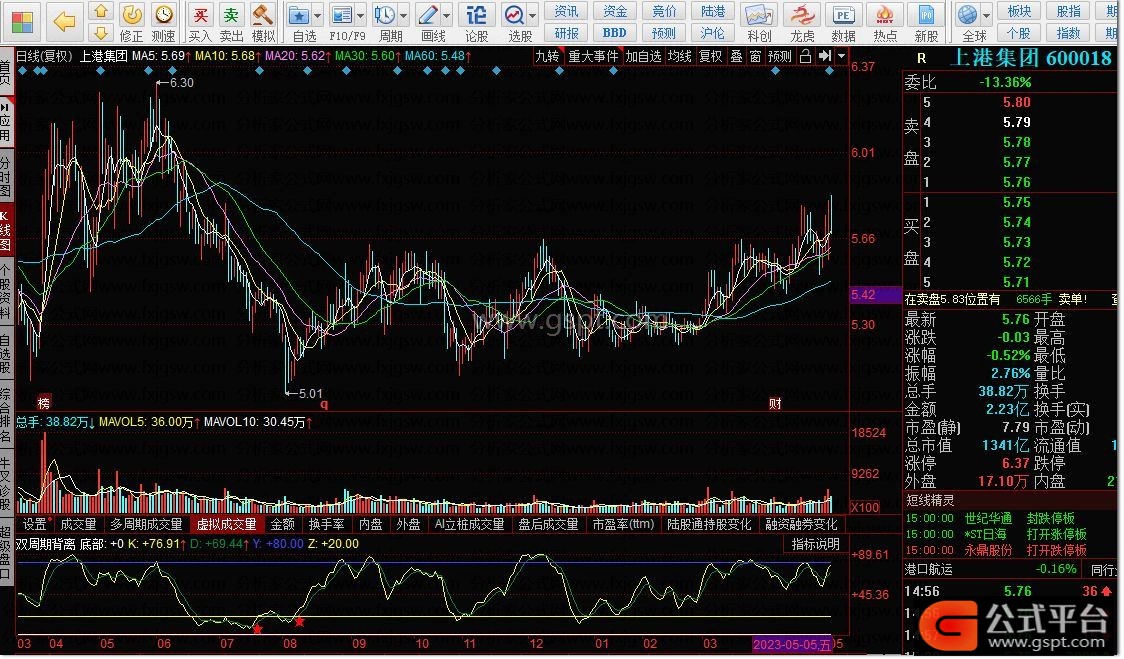
Task: Open the 设置 settings tab
Action: [x=34, y=525]
